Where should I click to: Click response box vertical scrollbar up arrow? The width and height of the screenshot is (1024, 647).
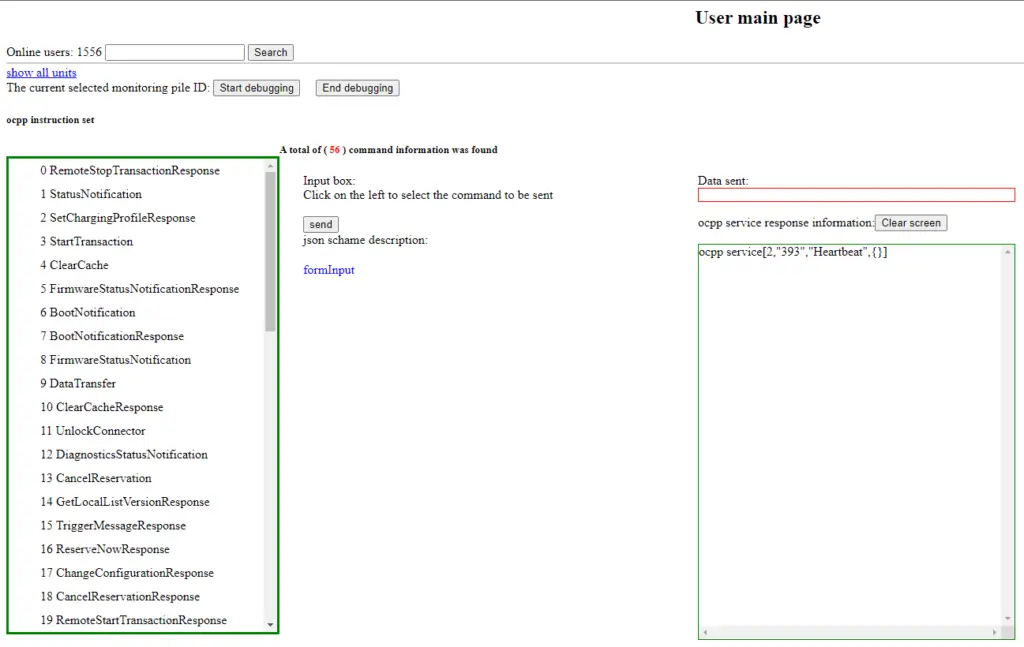pyautogui.click(x=1008, y=252)
